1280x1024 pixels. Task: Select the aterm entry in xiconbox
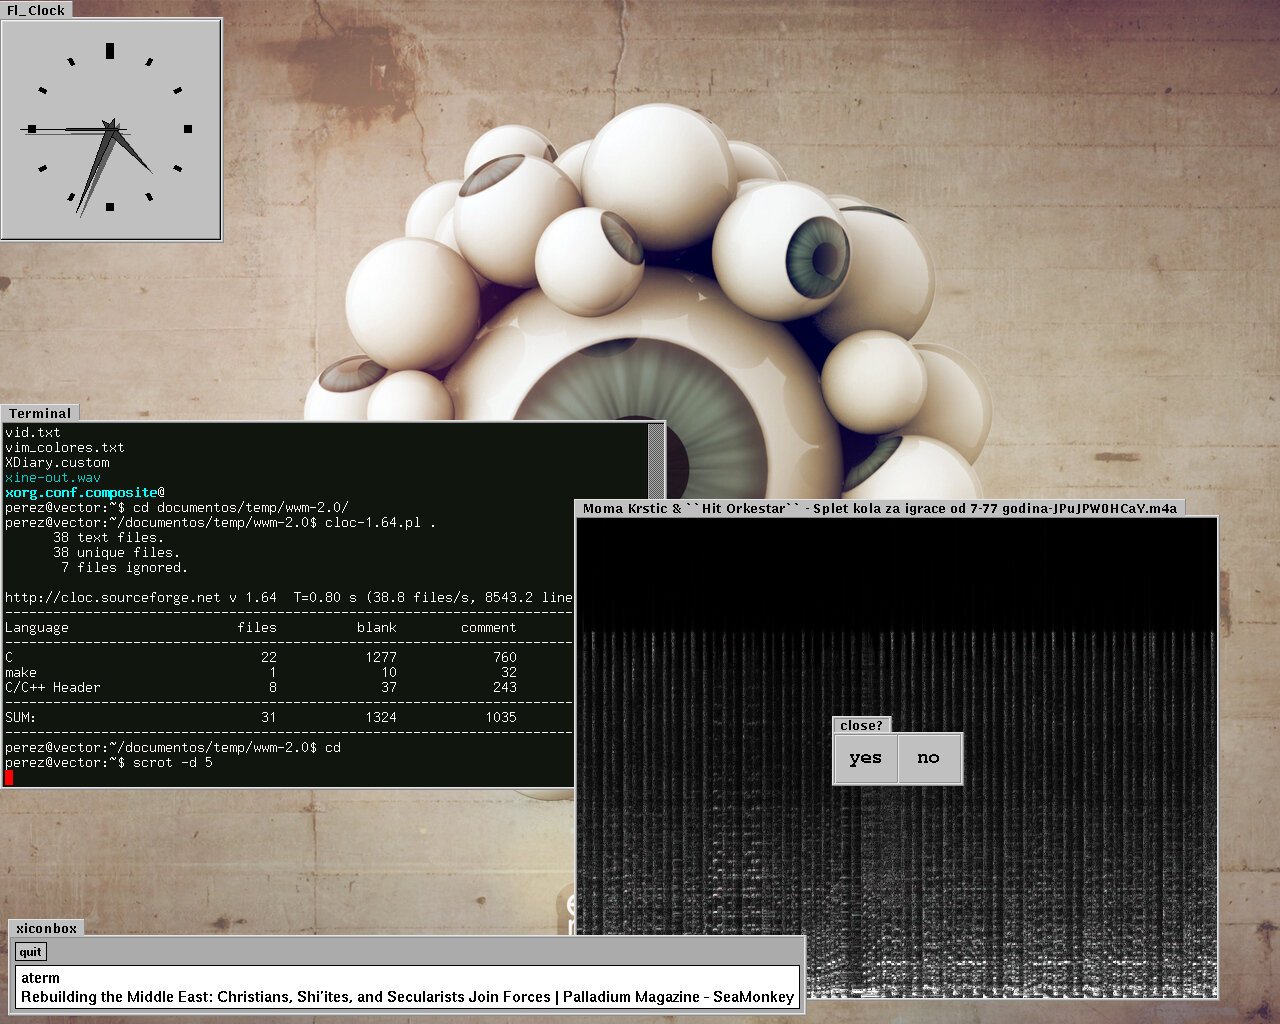tap(40, 978)
